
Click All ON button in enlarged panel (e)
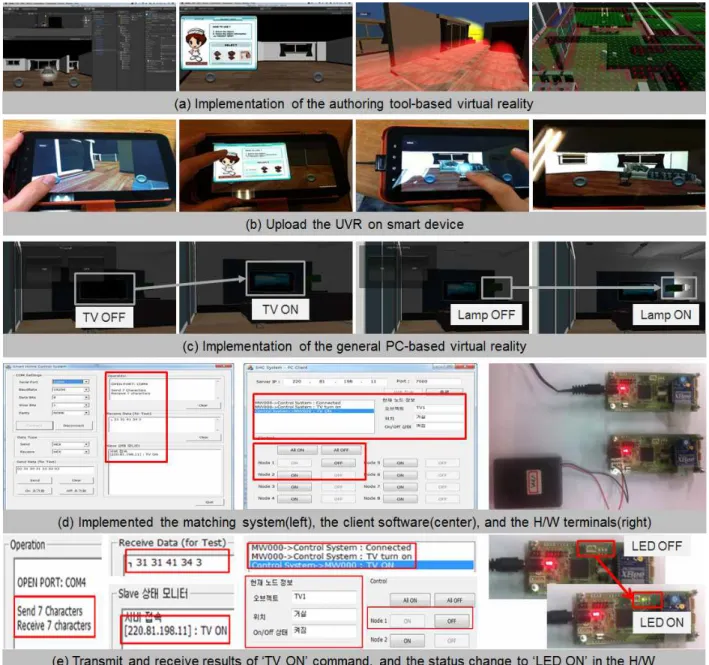pos(410,600)
